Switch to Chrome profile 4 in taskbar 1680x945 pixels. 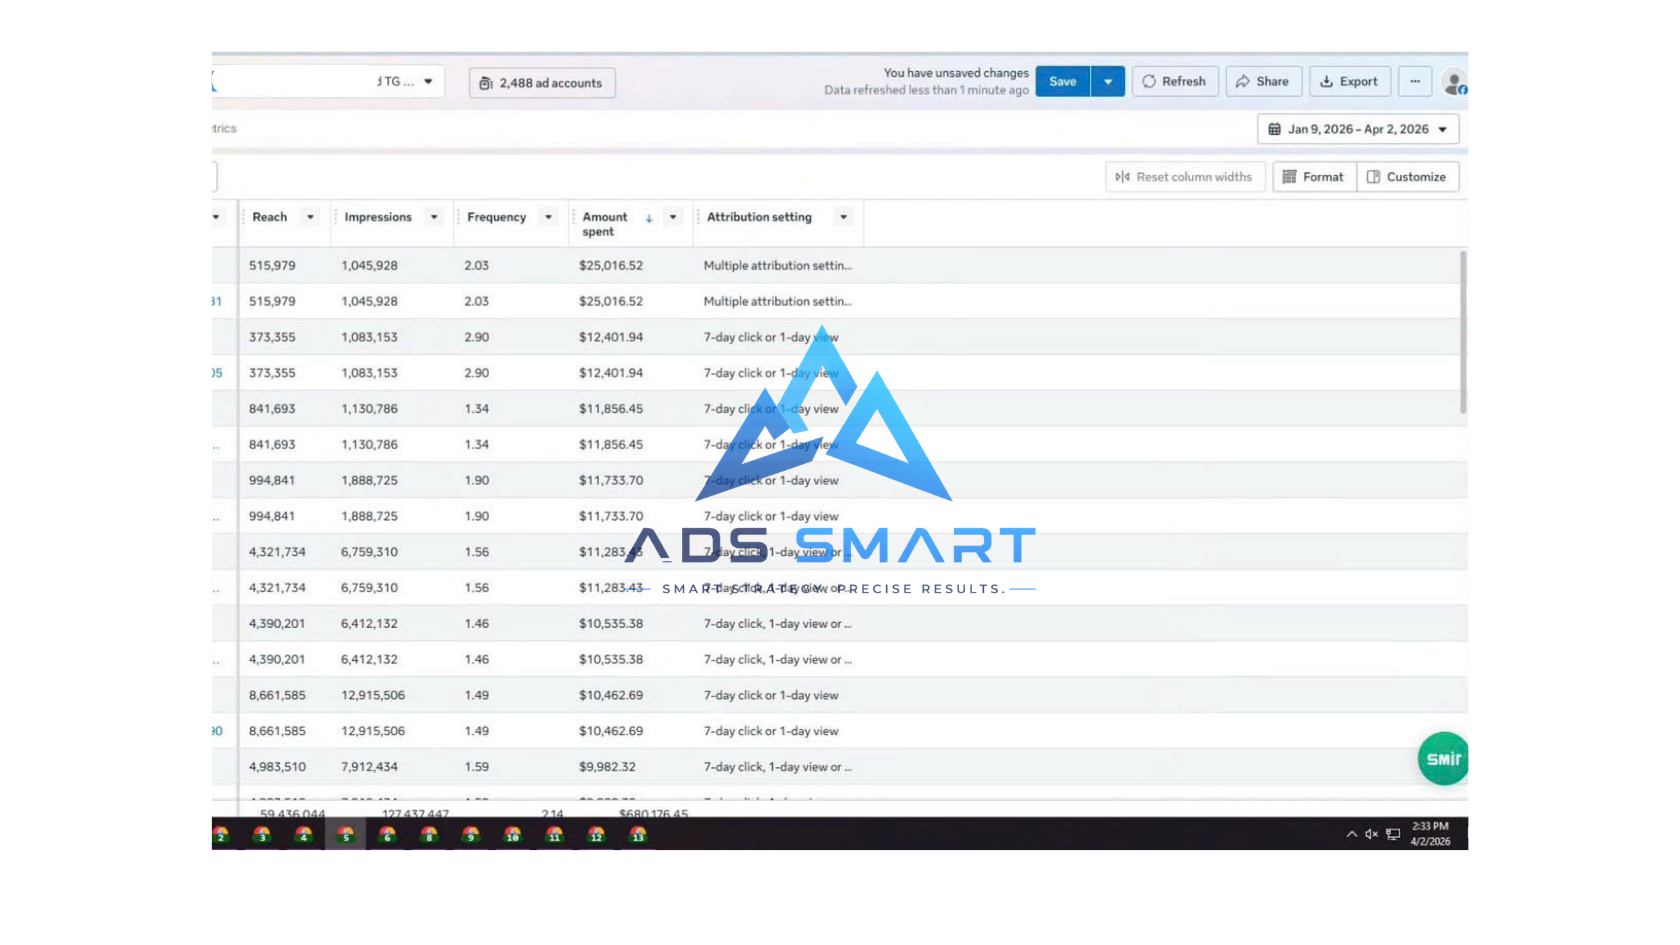tap(304, 834)
